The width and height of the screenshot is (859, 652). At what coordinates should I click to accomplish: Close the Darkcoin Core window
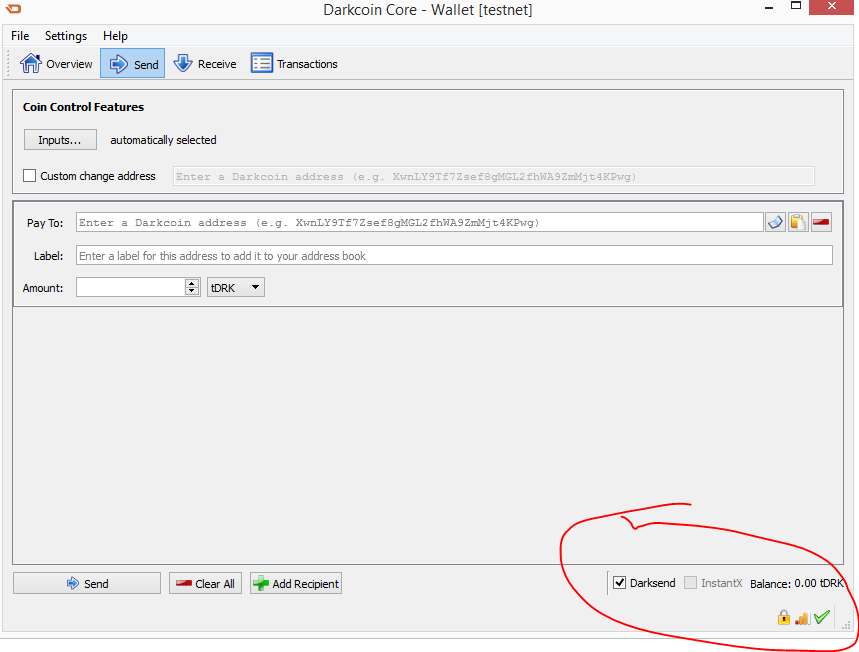[x=832, y=7]
